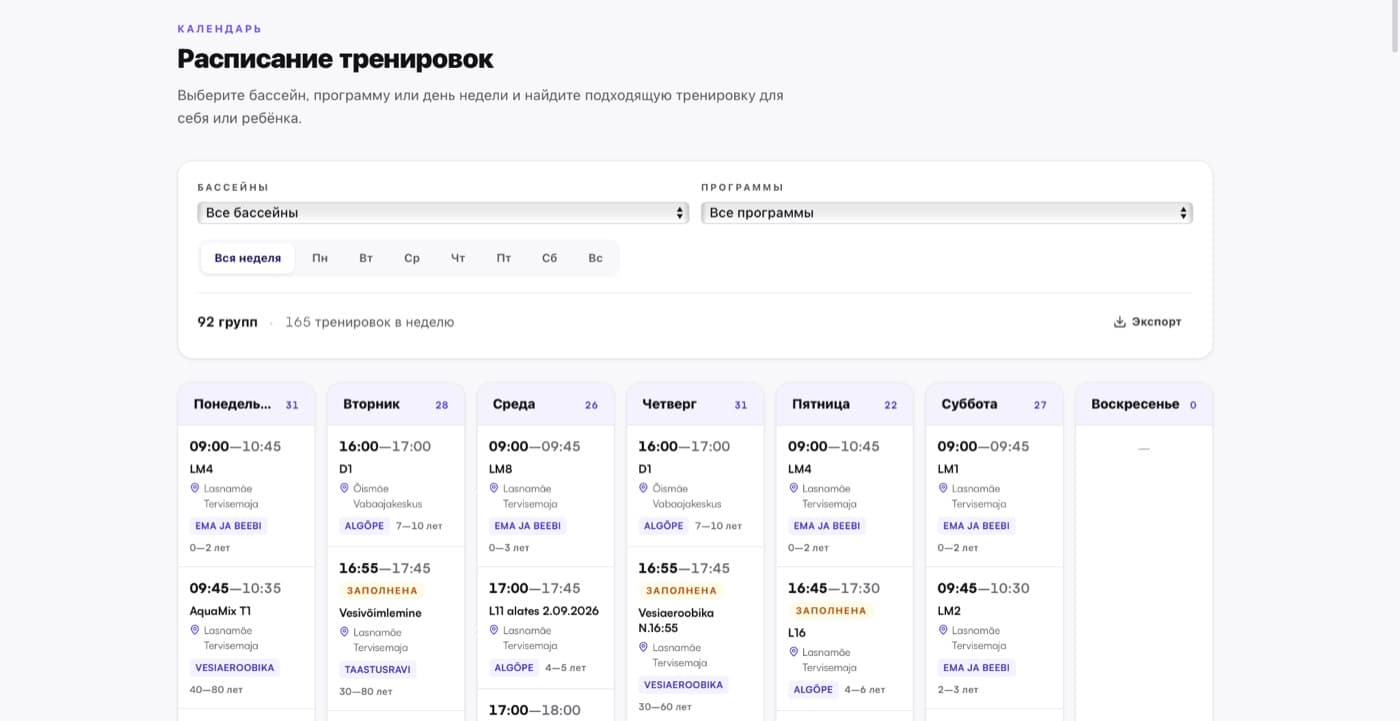Viewport: 1400px width, 721px height.
Task: Click EMA JA BEEBI tag in Saturday LM2 card
Action: point(976,668)
